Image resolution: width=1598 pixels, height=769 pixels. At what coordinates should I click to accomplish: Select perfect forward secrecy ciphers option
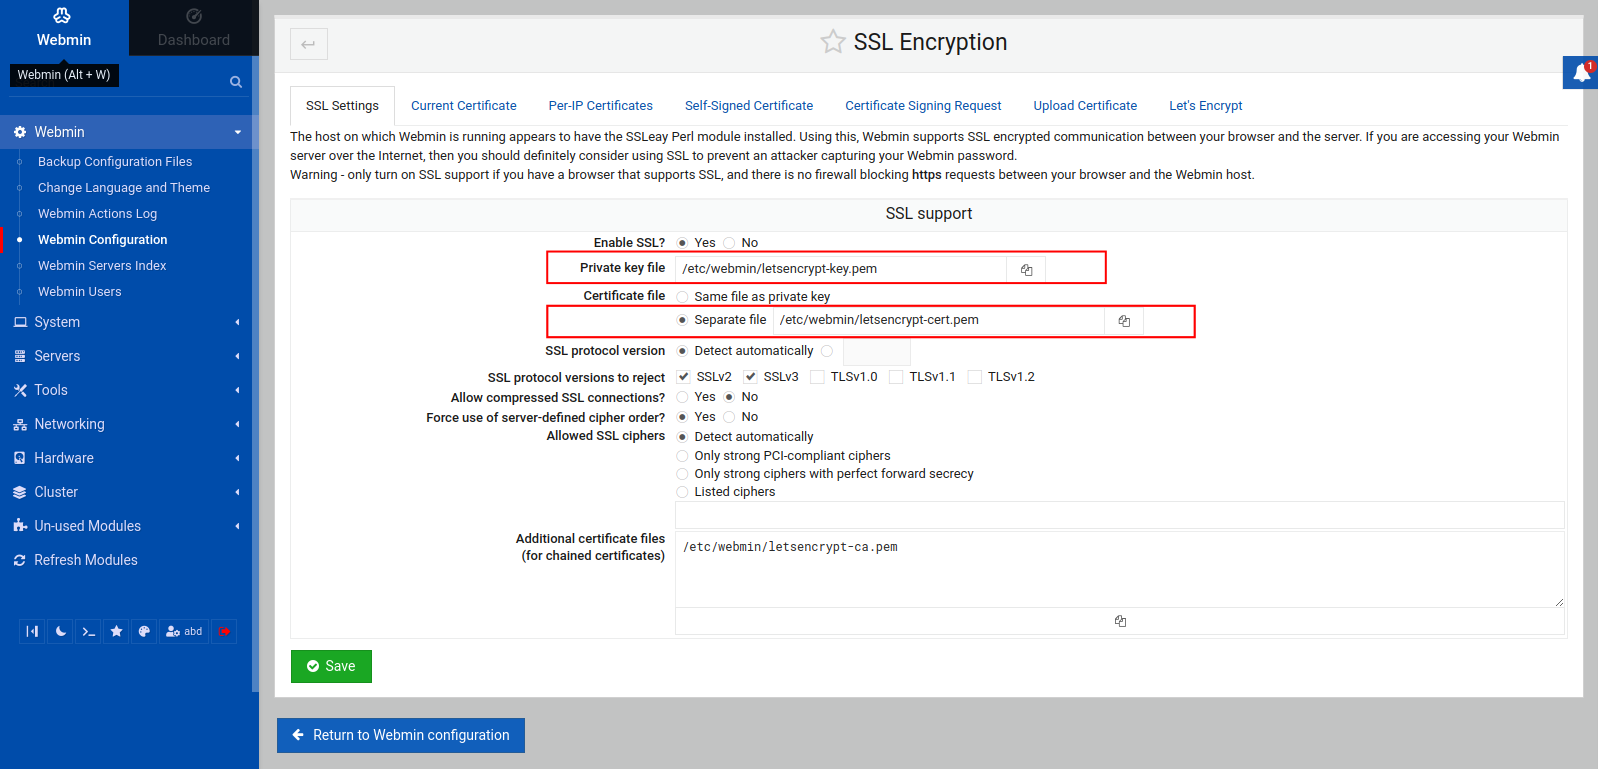pos(682,474)
